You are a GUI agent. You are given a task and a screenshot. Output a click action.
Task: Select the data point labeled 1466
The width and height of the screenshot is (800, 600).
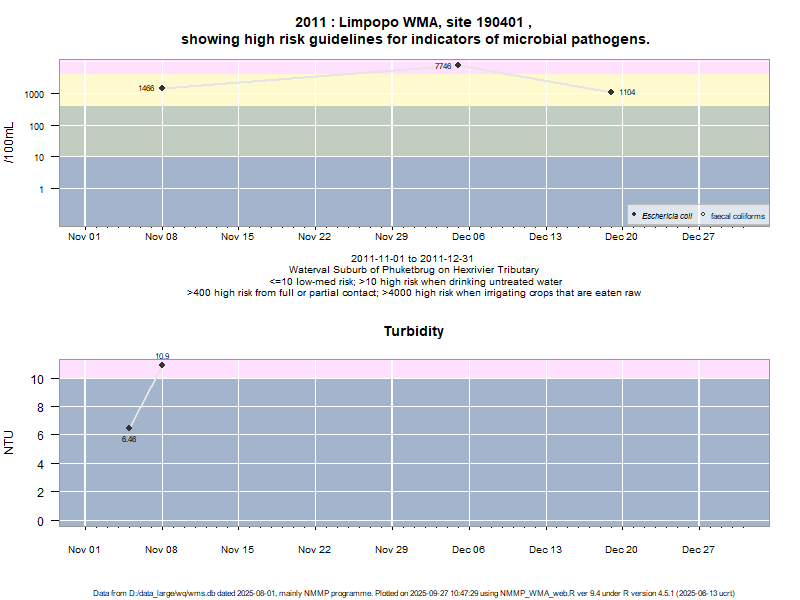162,88
